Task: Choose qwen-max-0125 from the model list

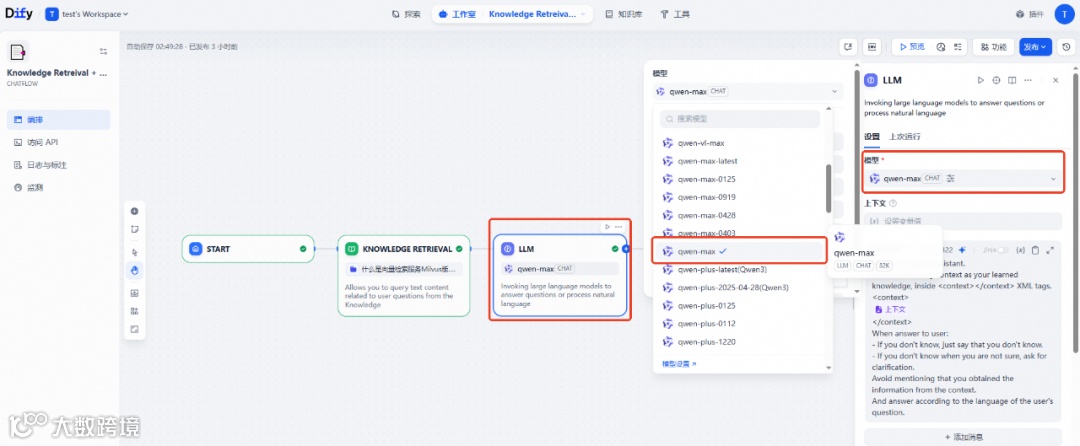Action: (739, 179)
